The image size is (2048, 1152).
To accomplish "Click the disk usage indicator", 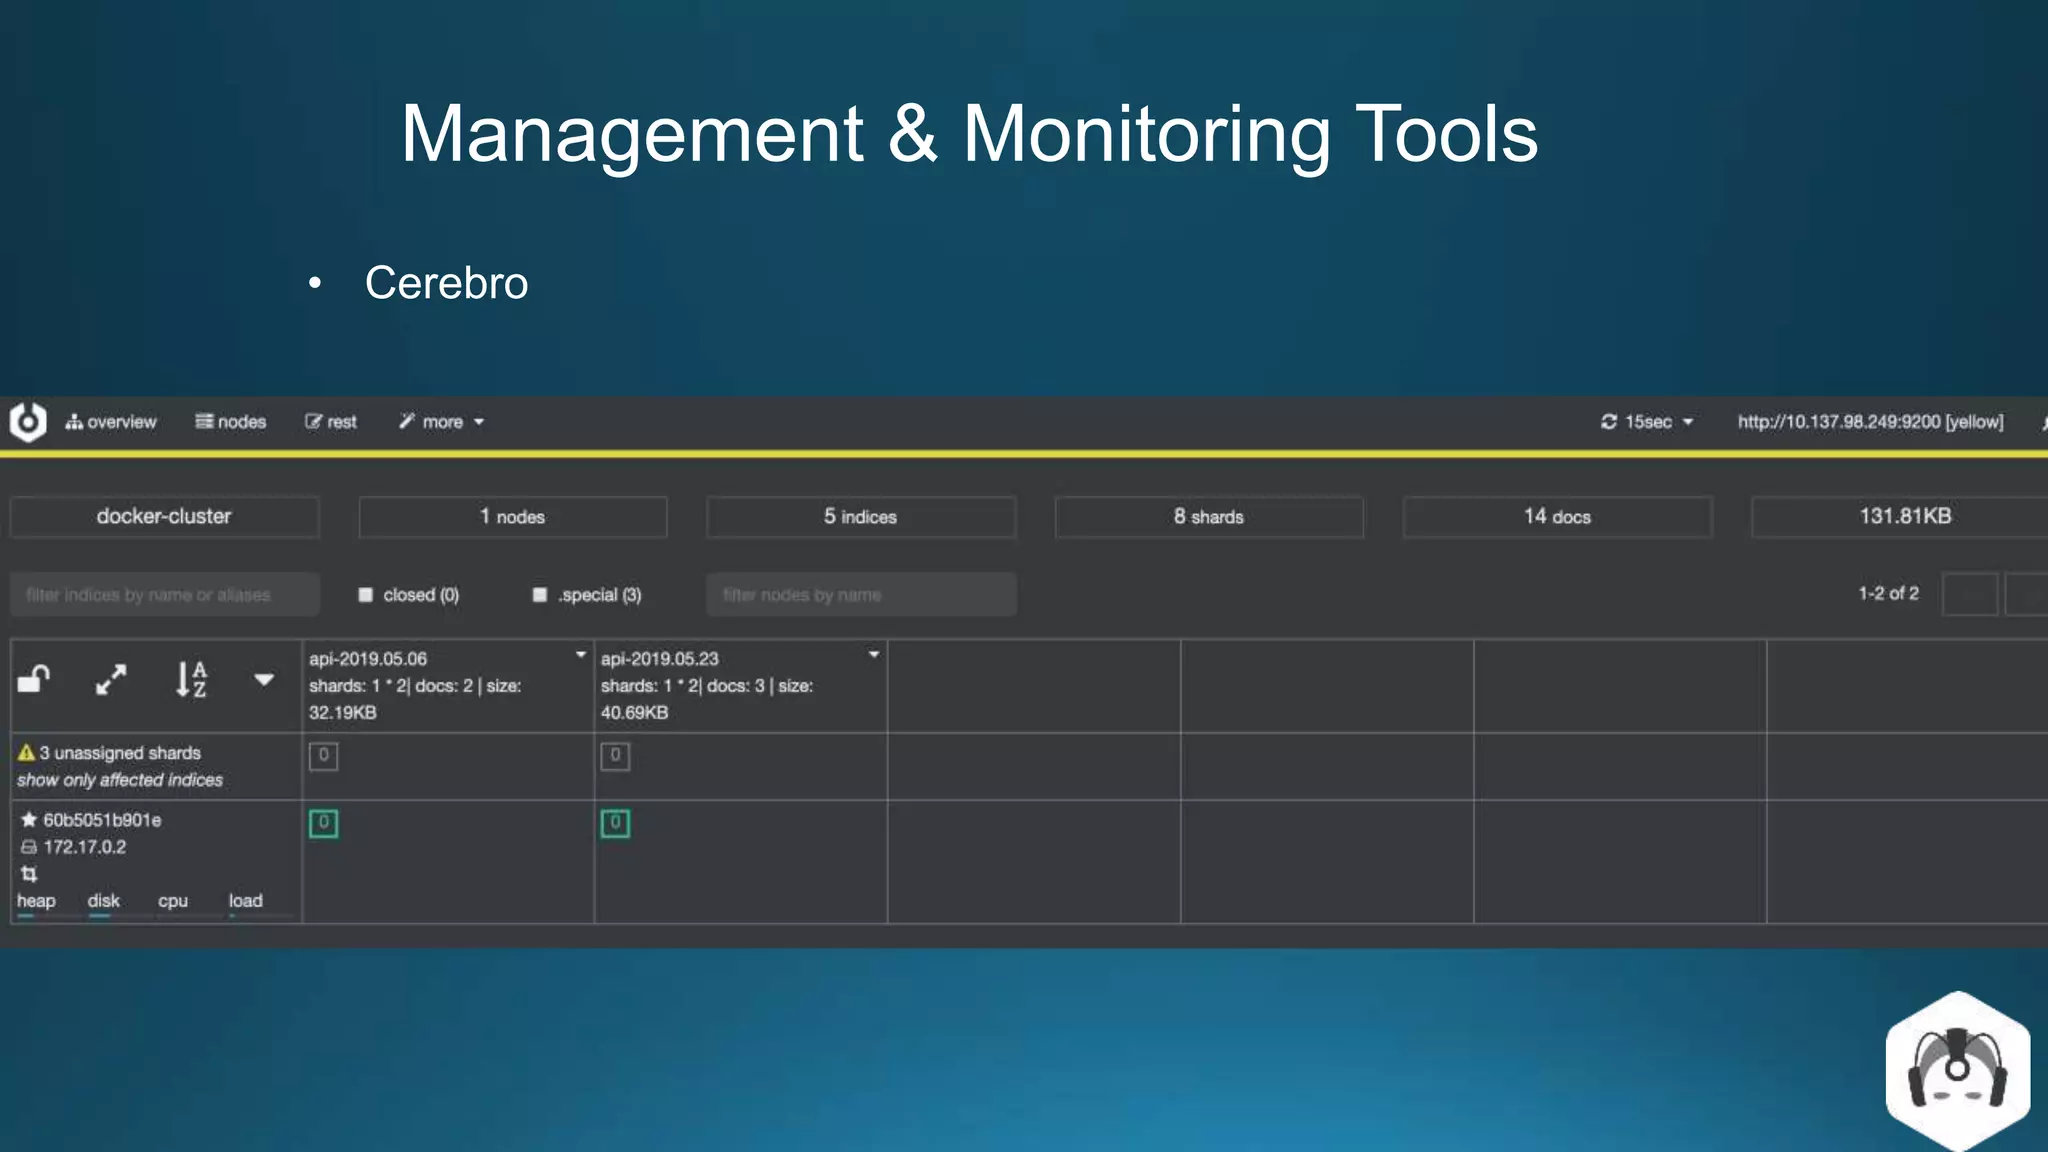I will point(104,902).
